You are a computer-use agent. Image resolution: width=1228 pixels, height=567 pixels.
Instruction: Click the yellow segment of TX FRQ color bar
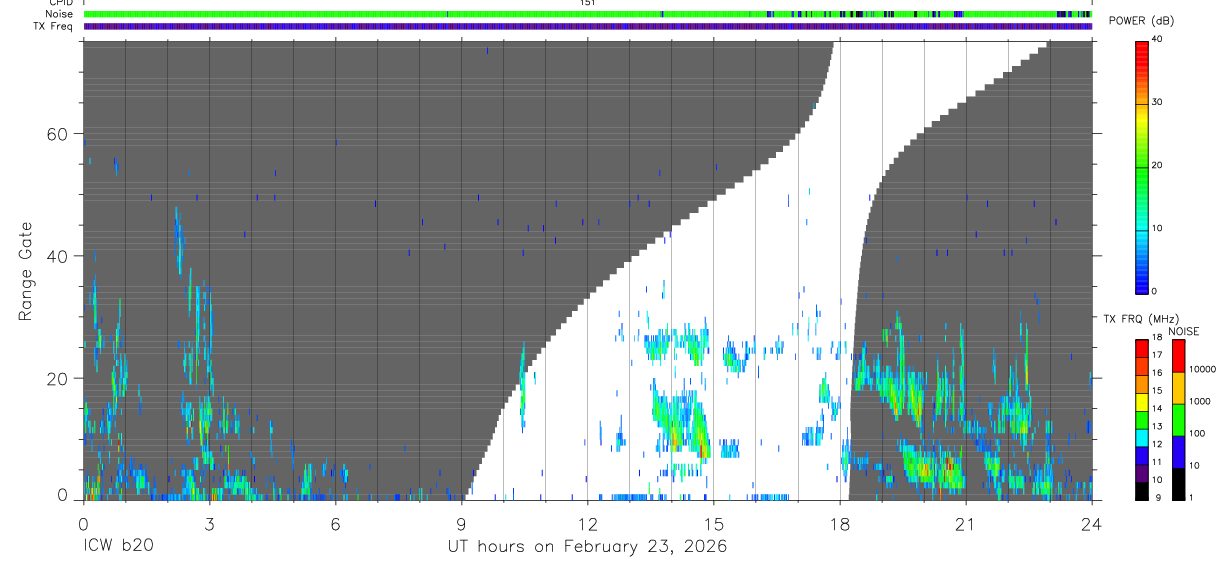pyautogui.click(x=1141, y=402)
